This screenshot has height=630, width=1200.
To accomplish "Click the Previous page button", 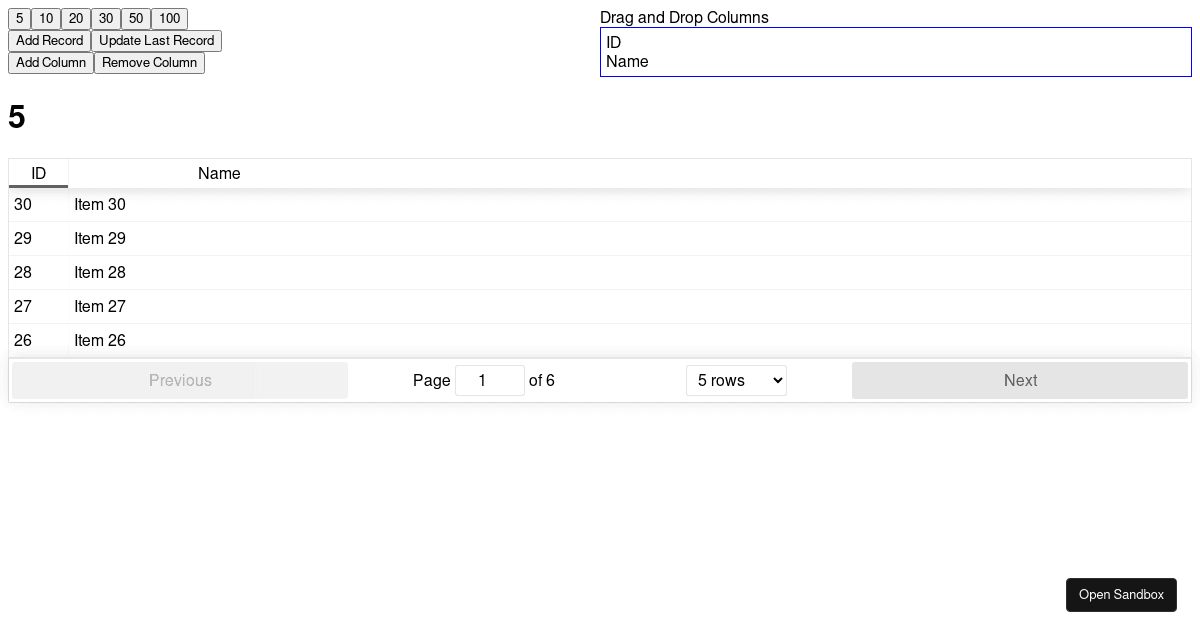I will tap(180, 380).
